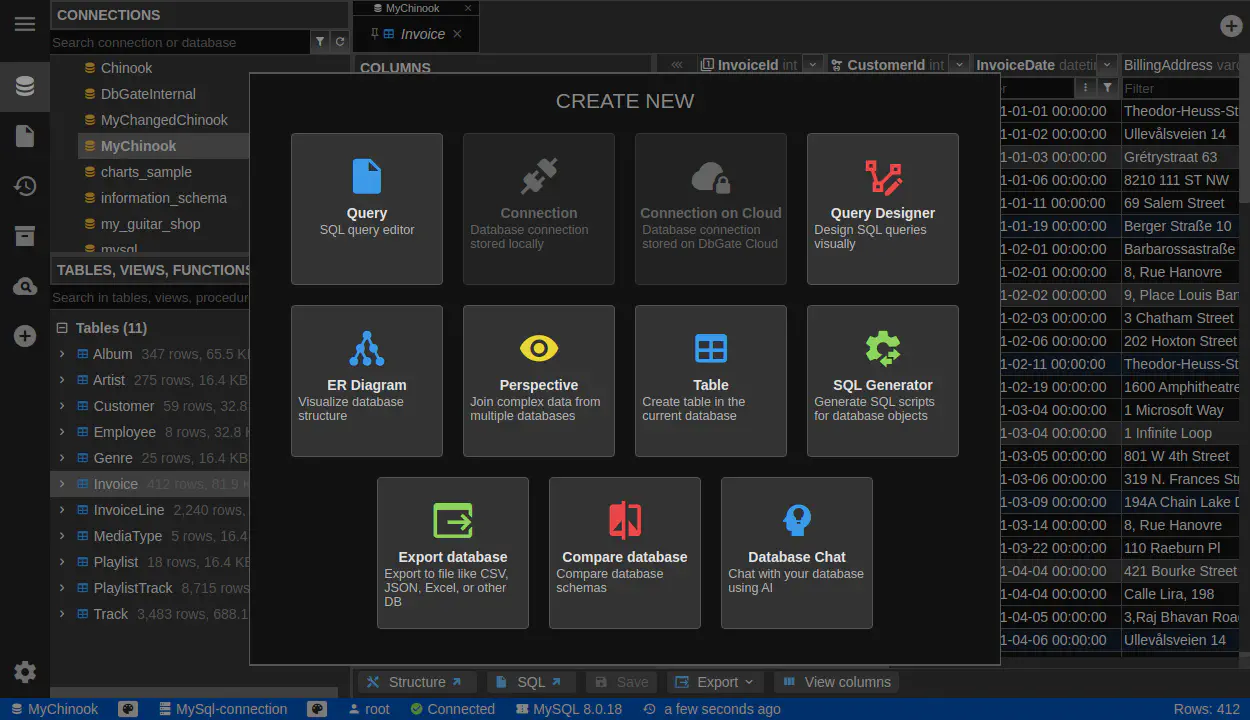Select the Query Designer tile
1250x720 pixels.
tap(882, 209)
